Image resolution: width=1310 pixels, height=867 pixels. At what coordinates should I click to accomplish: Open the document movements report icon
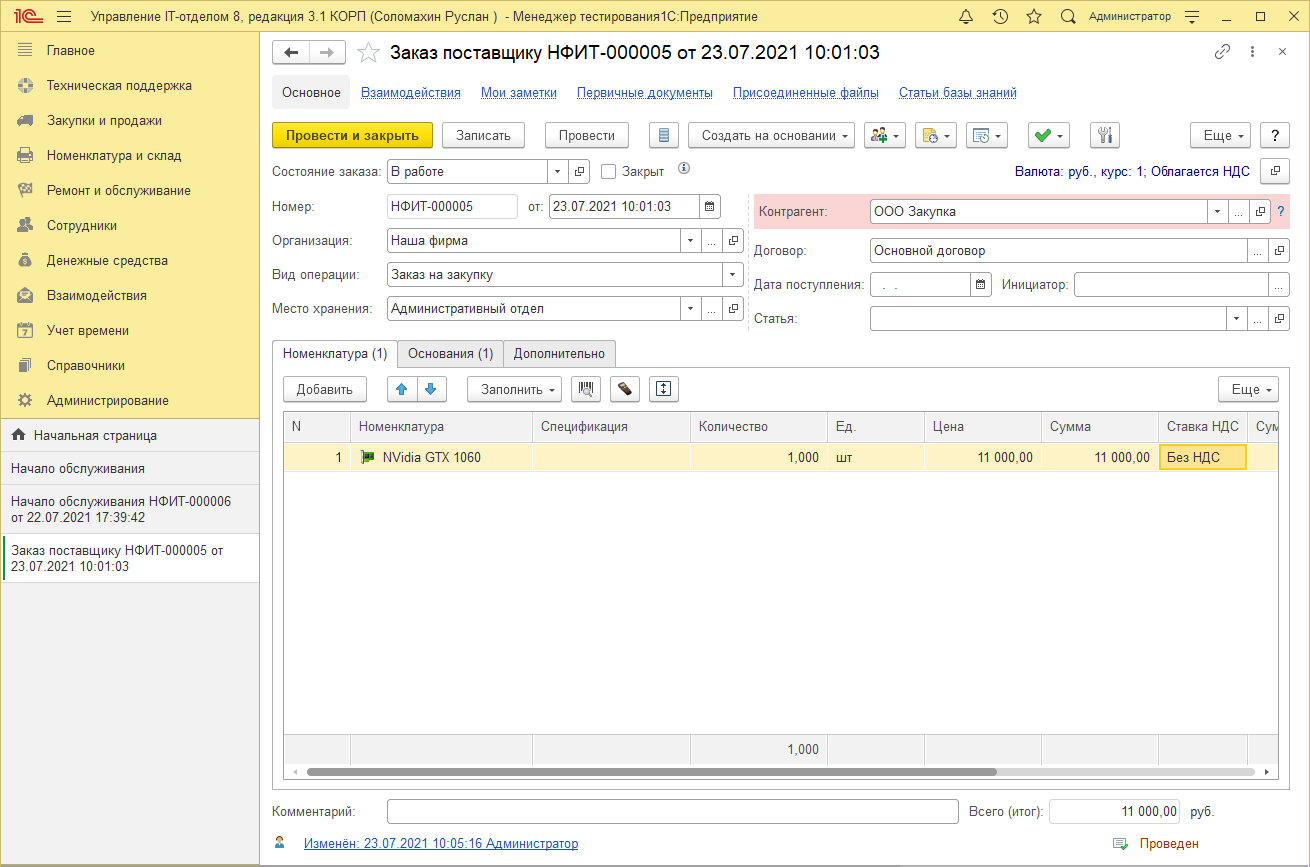[664, 136]
